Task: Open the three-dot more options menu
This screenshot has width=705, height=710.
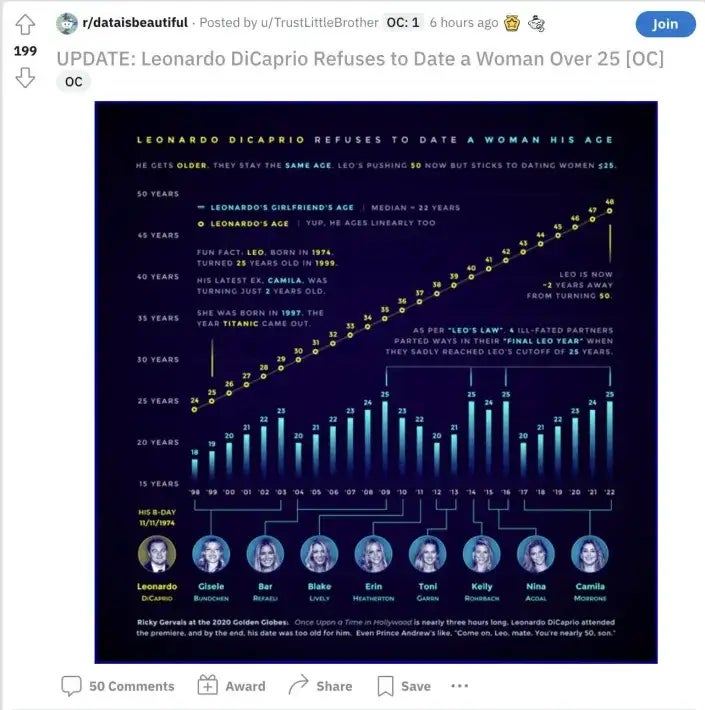Action: [459, 686]
